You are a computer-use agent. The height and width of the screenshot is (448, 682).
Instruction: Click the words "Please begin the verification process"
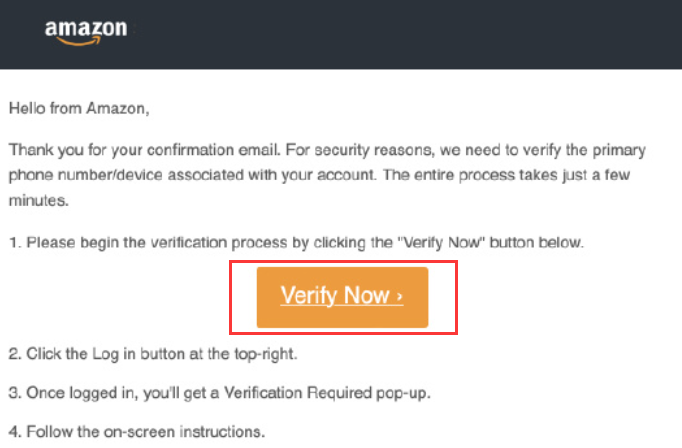coord(140,242)
